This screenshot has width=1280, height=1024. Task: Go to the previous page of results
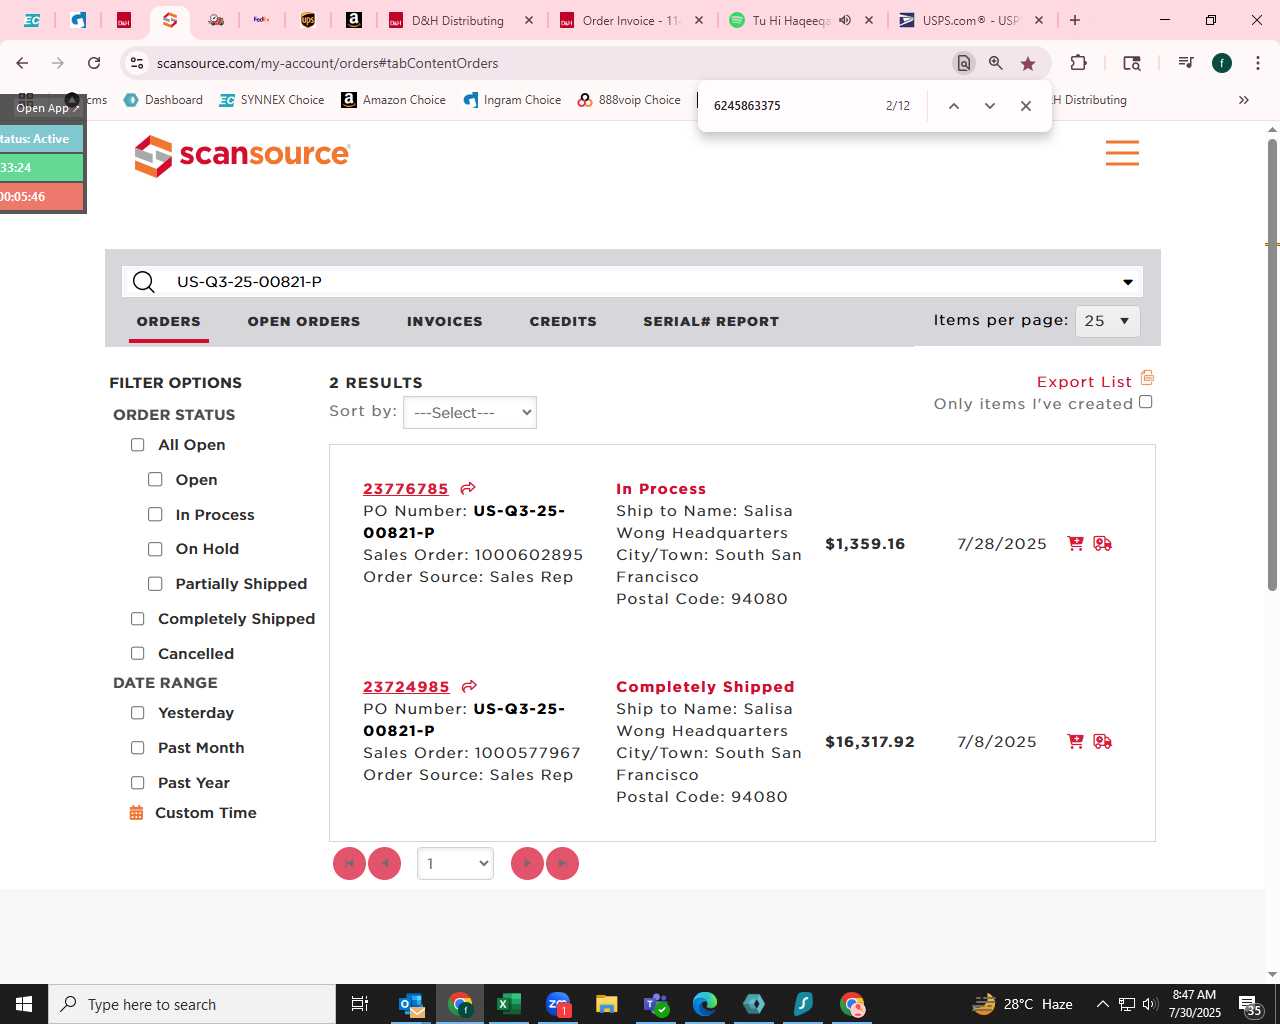click(x=384, y=864)
